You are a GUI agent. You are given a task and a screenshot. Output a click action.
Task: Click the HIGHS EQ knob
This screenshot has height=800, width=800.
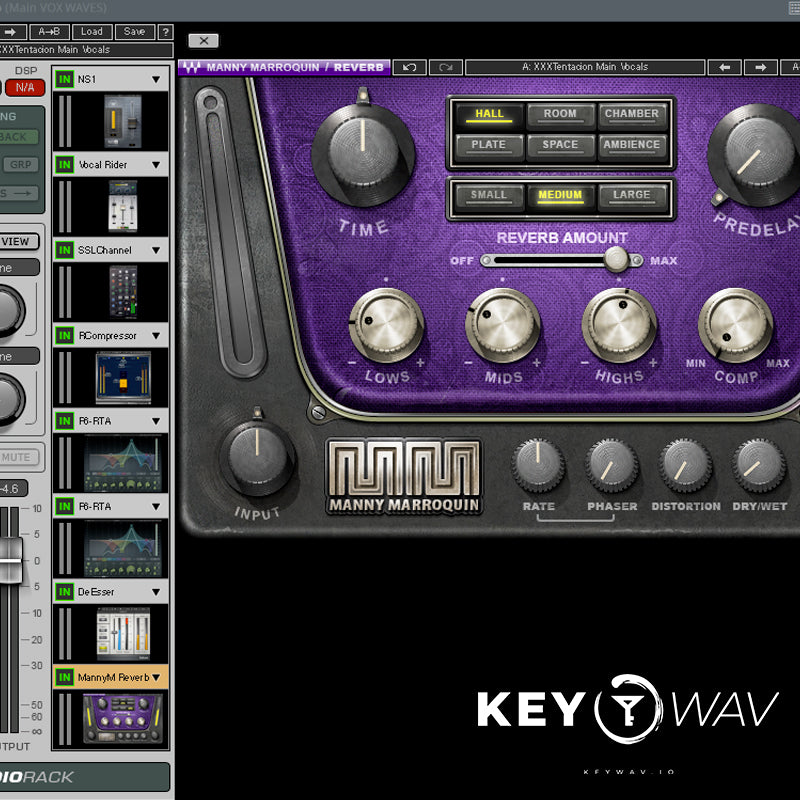(x=619, y=325)
